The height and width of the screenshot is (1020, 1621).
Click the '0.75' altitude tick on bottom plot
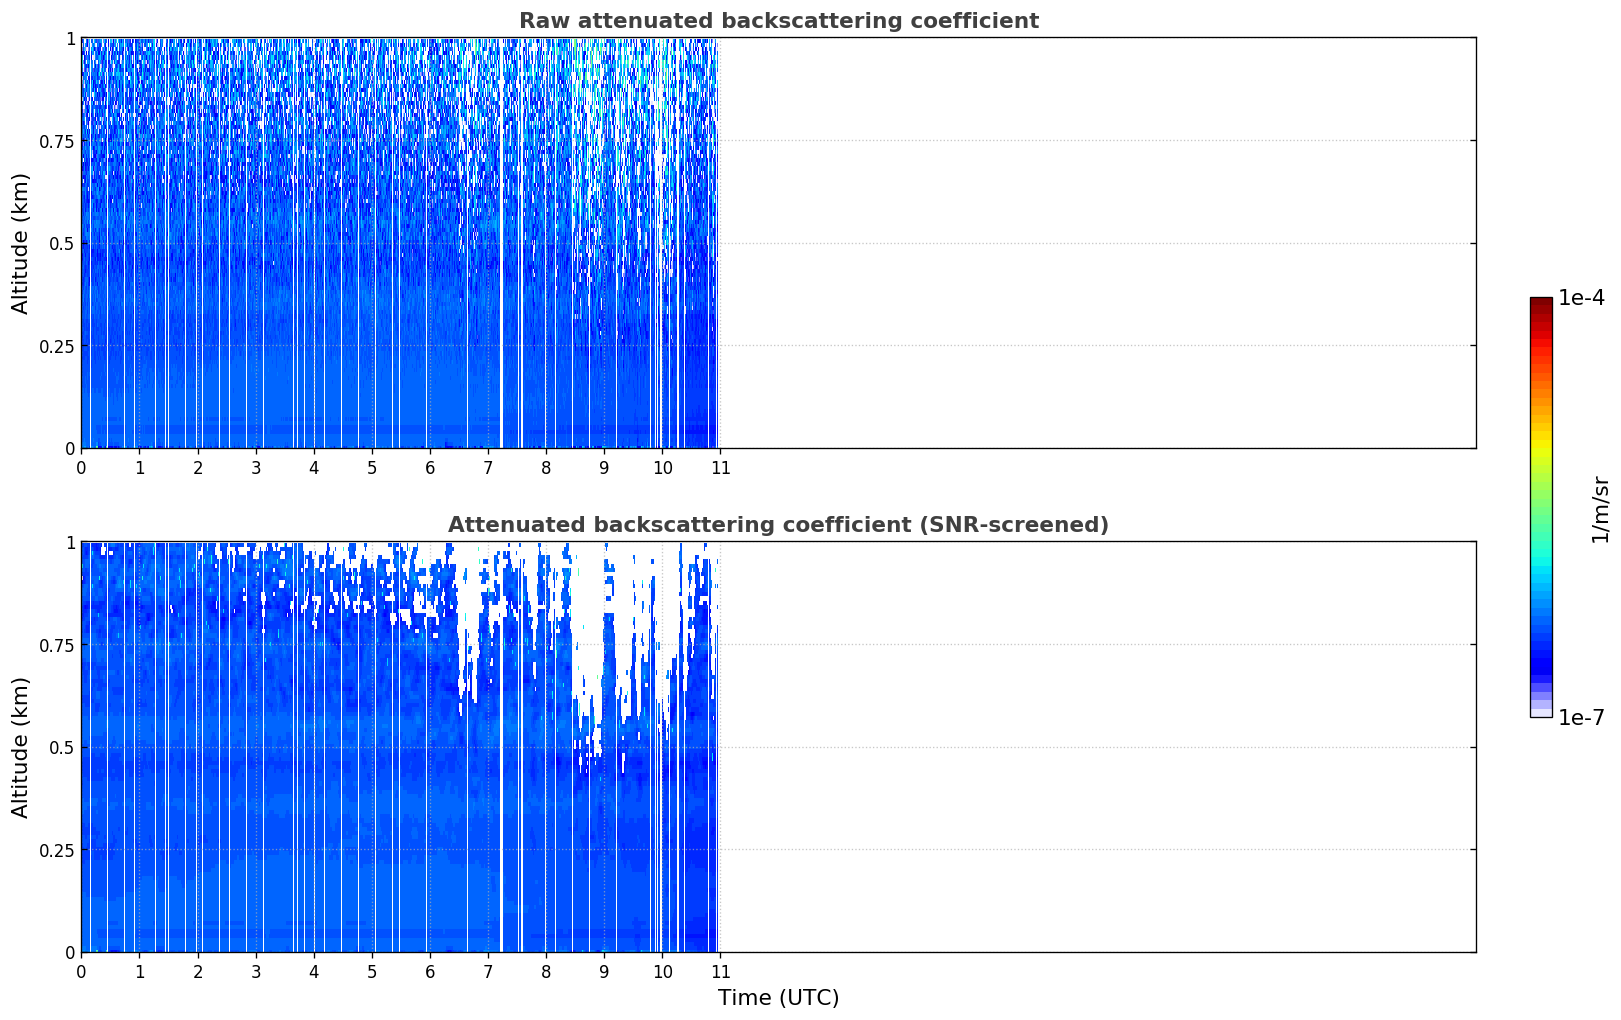57,646
